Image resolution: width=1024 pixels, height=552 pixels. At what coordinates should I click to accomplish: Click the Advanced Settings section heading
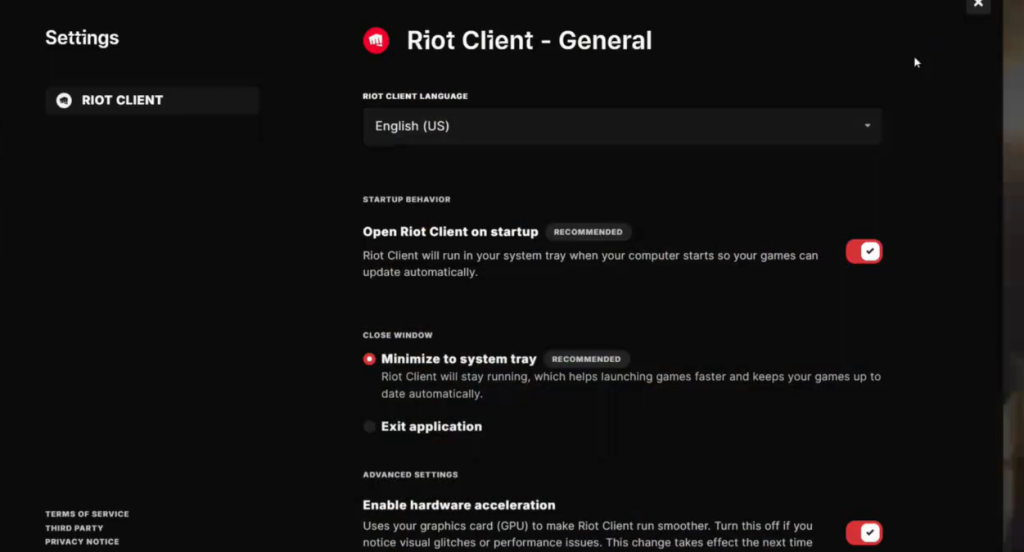[410, 475]
